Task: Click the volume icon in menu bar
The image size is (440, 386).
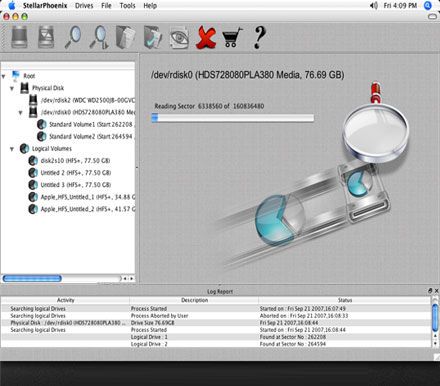Action: tap(374, 5)
